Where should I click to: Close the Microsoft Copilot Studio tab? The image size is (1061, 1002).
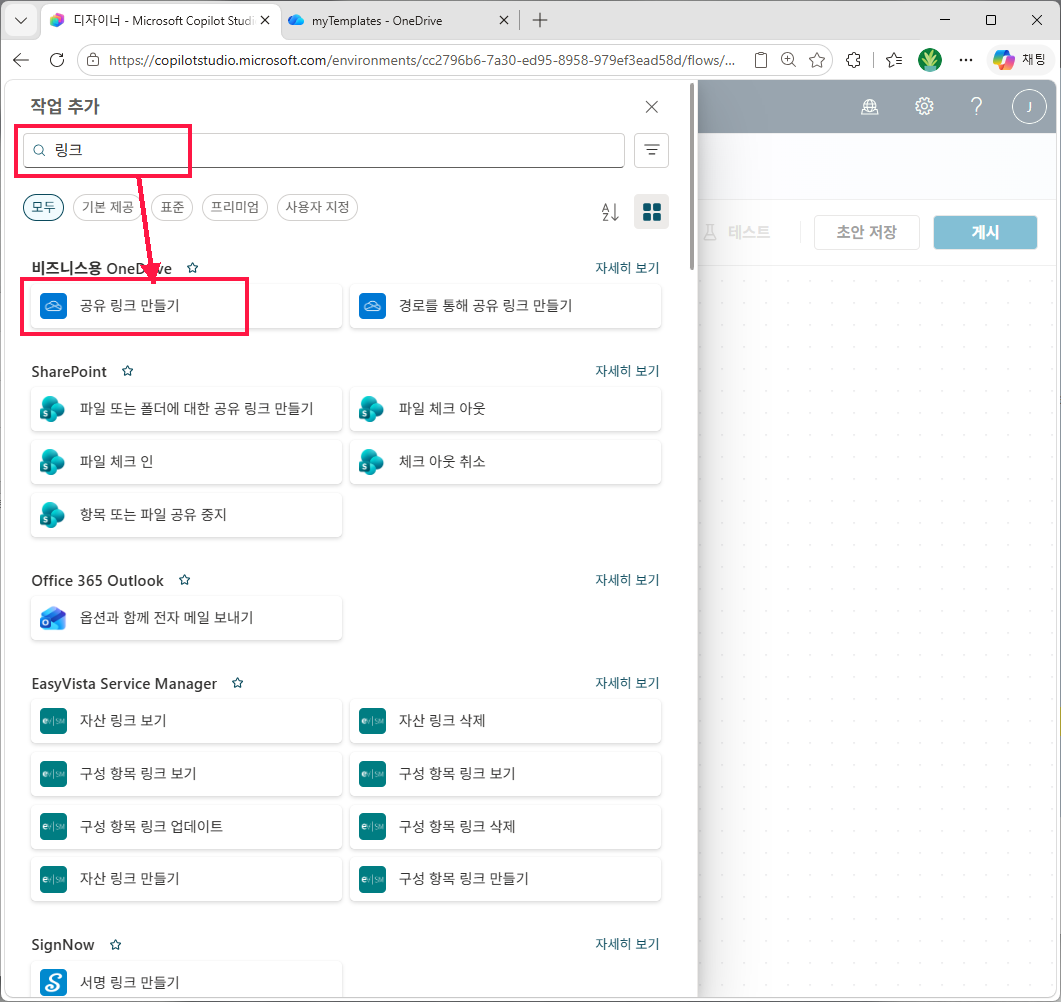coord(265,20)
